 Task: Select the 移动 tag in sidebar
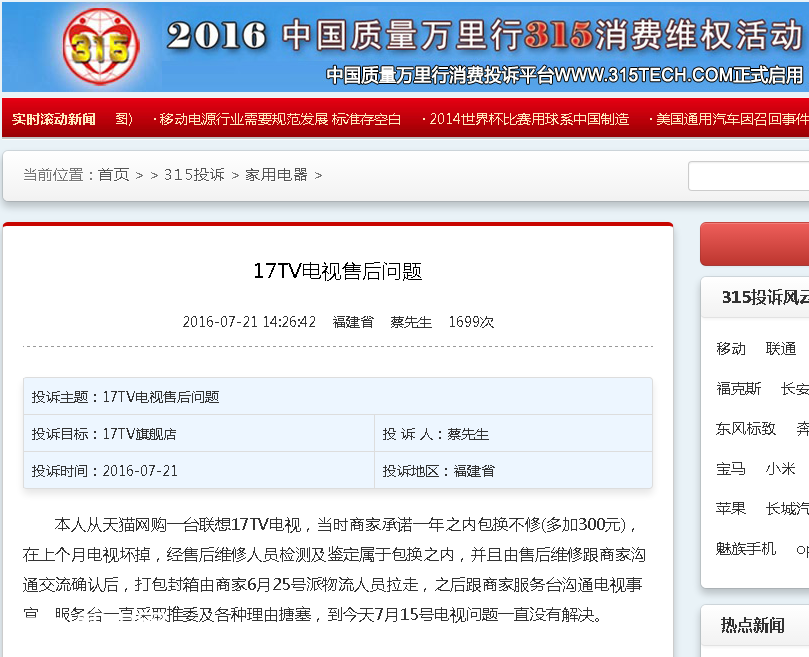[x=731, y=349]
